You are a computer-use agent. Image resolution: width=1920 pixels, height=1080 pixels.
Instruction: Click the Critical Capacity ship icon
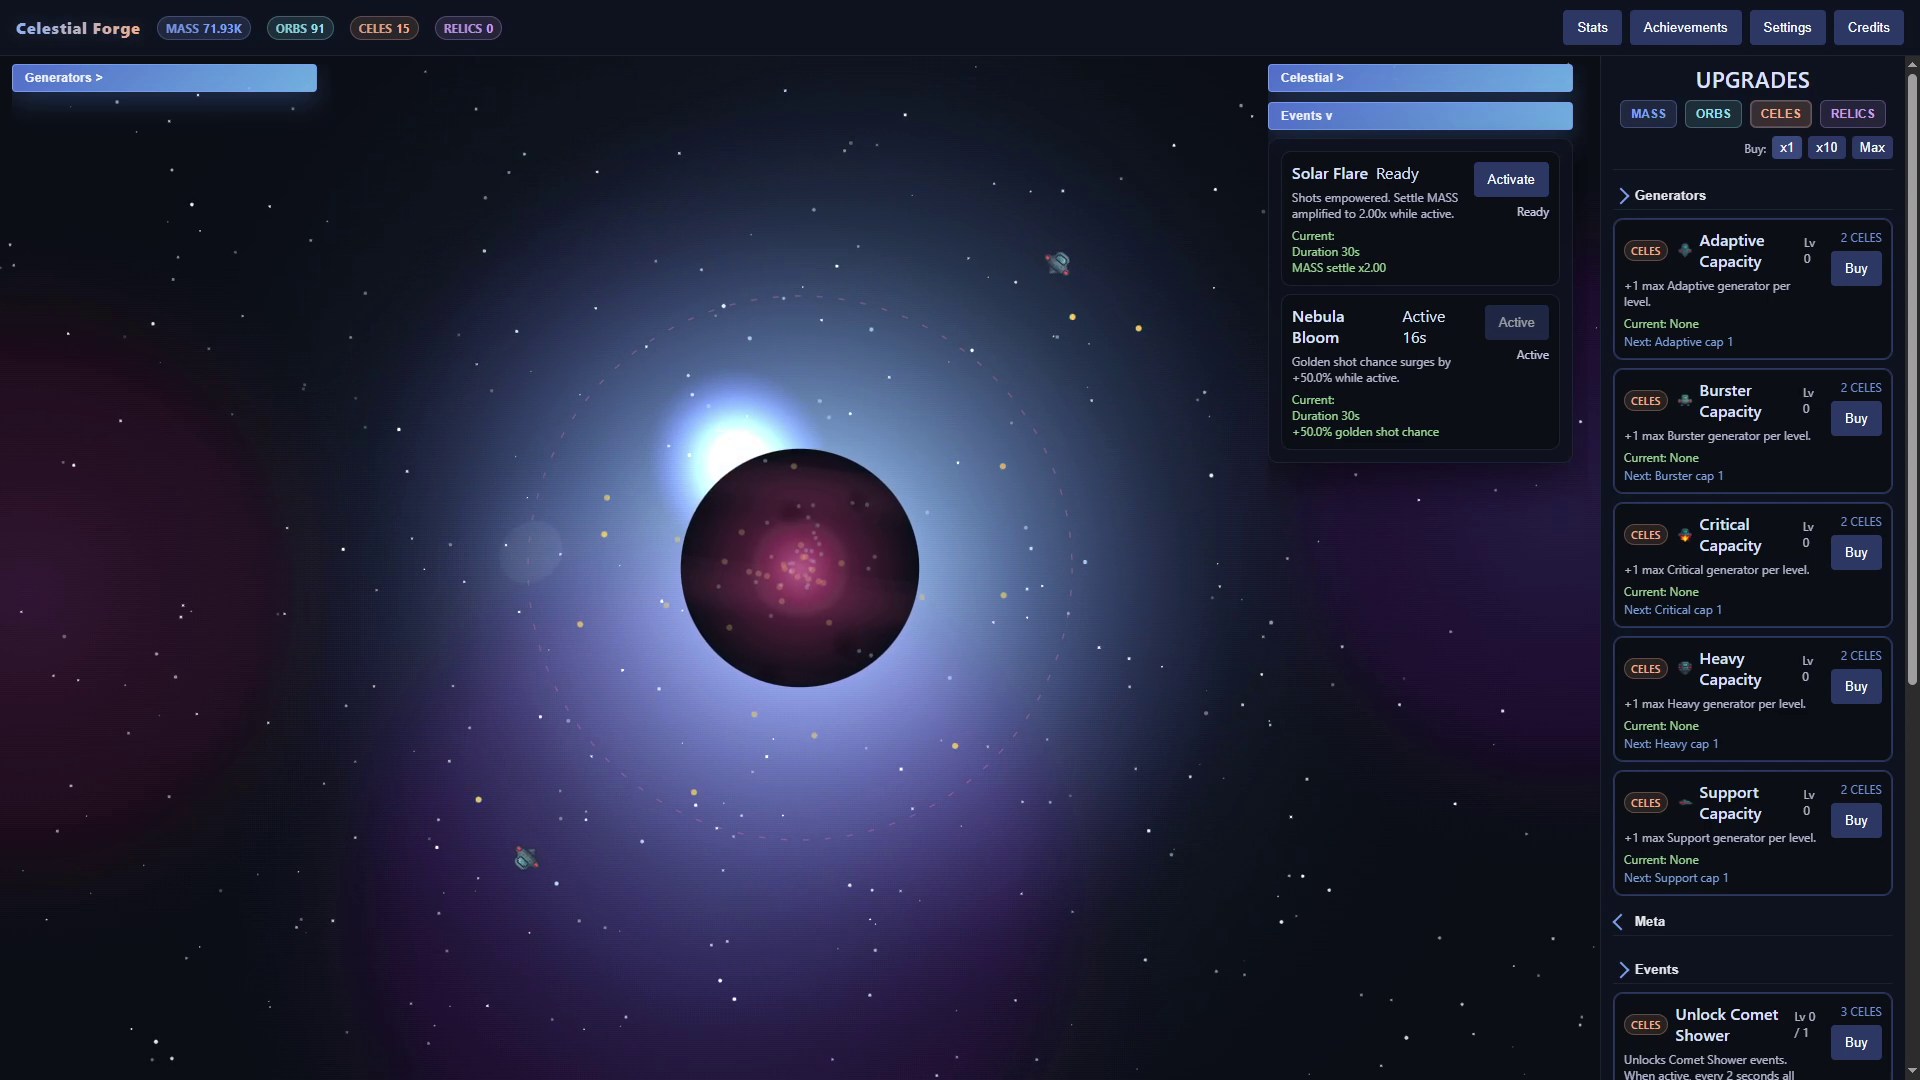tap(1685, 535)
